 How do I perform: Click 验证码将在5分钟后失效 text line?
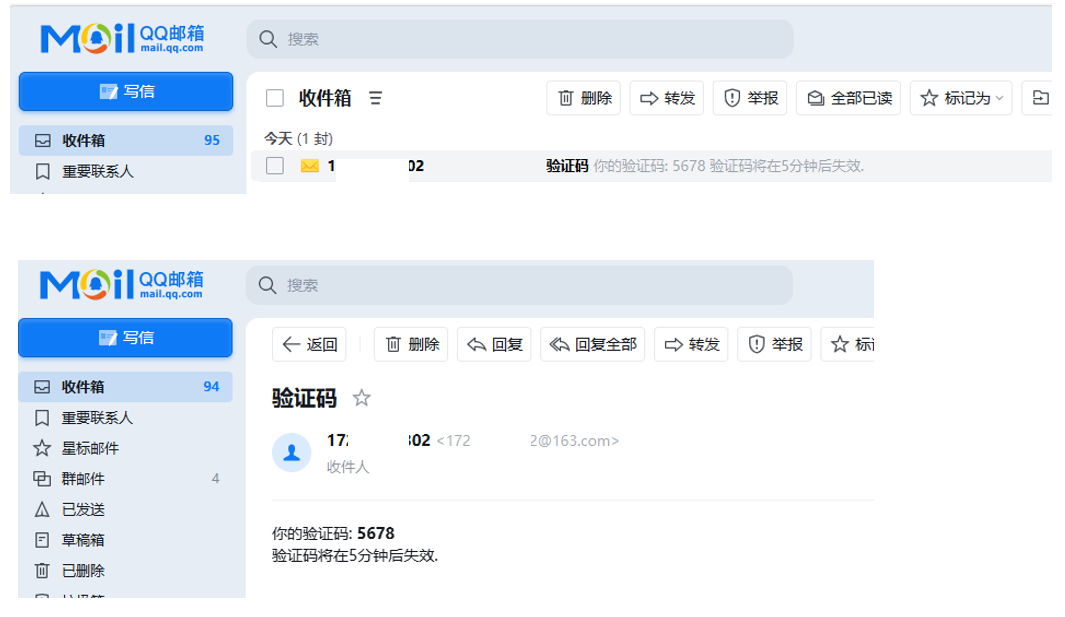point(355,556)
